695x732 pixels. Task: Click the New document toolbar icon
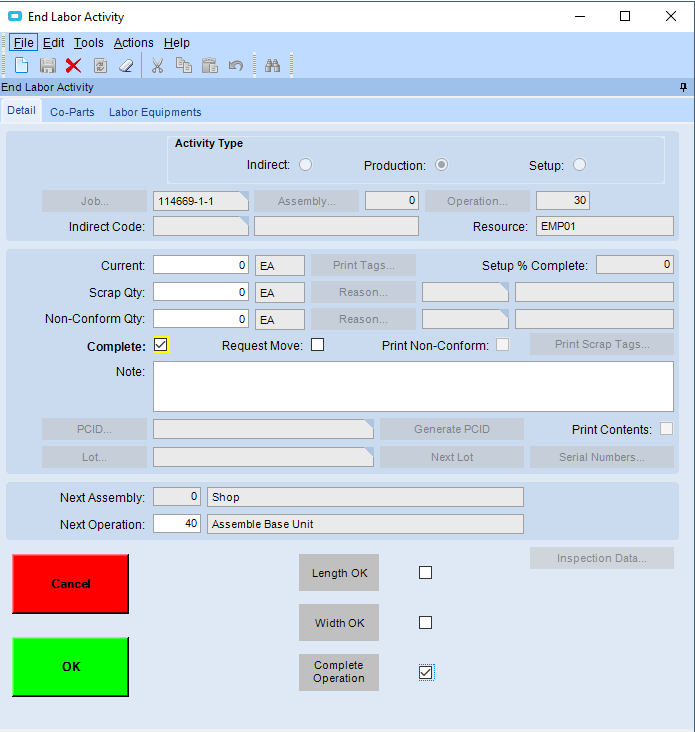coord(21,65)
